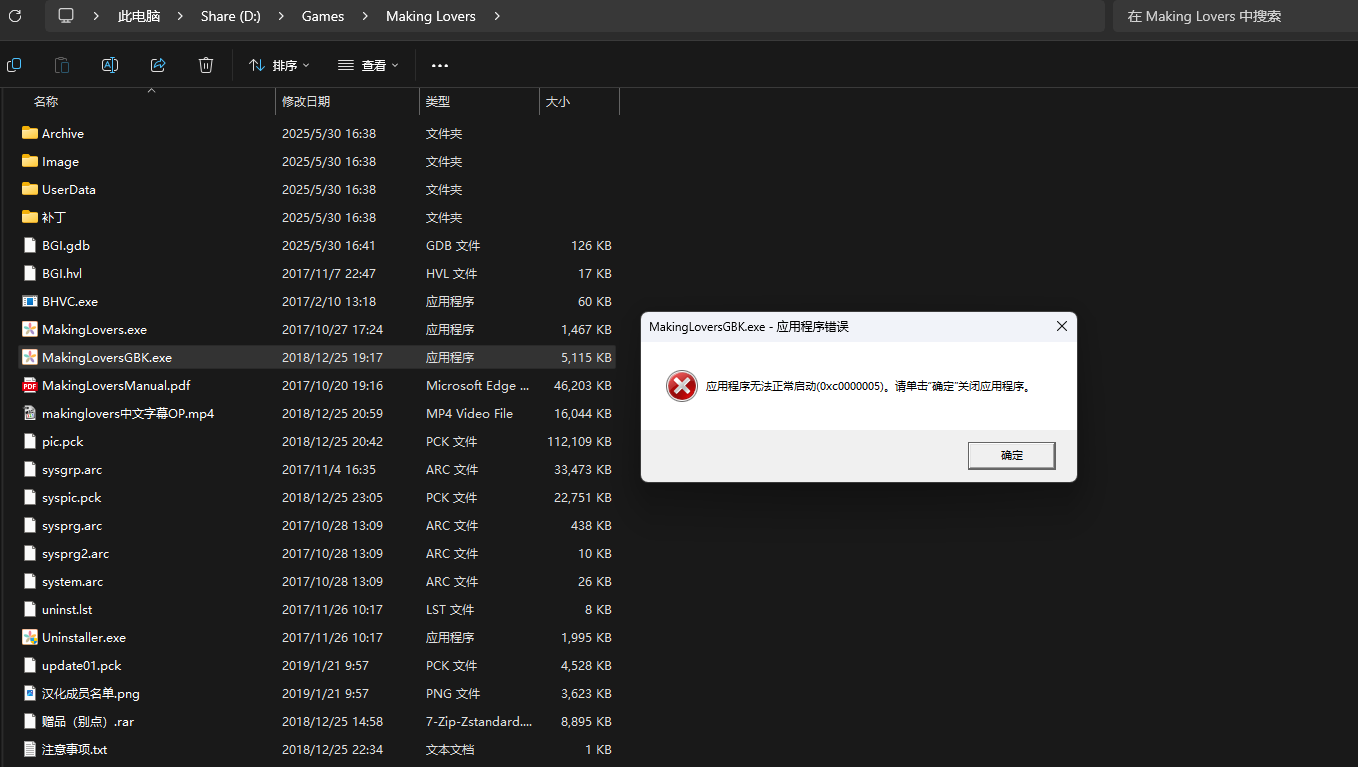The image size is (1358, 767).
Task: Click the GDB 文件 type cell
Action: 453,245
